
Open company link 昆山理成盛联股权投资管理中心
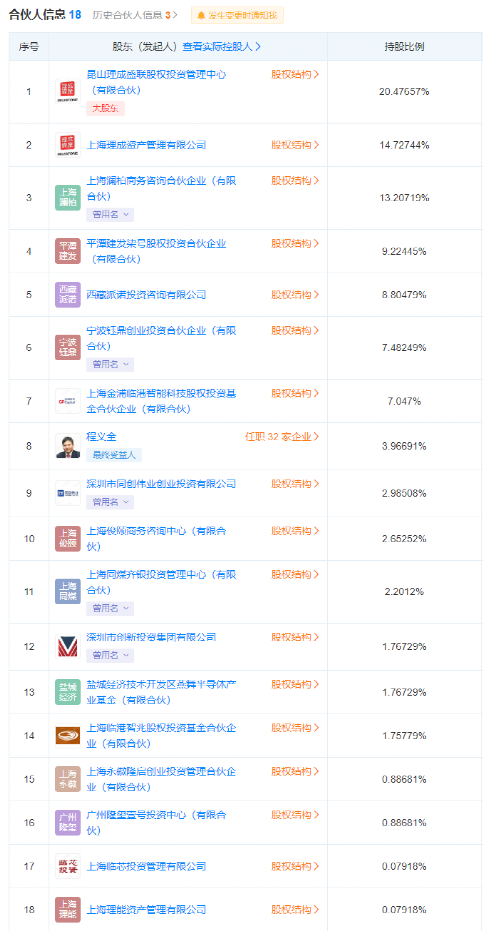(x=156, y=83)
